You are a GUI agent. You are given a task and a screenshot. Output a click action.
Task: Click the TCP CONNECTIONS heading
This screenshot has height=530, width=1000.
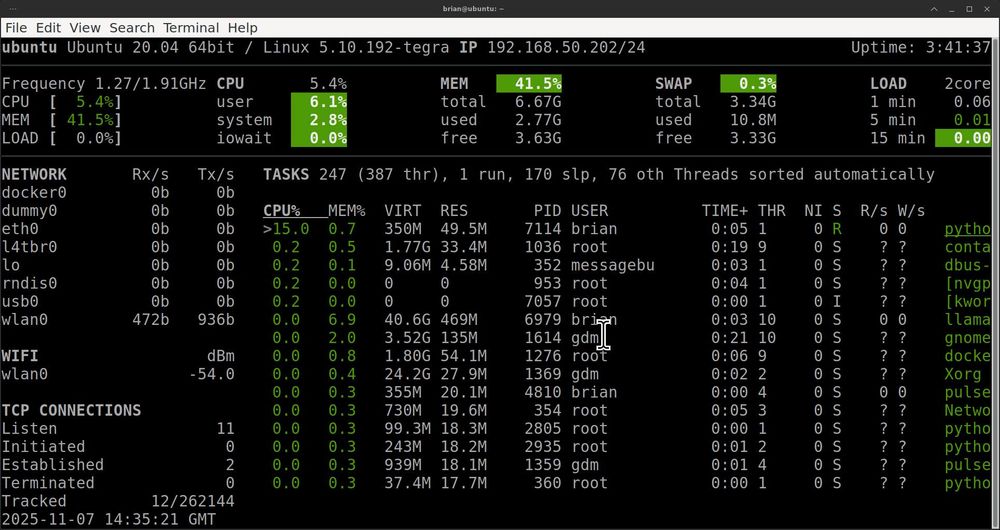(x=71, y=411)
